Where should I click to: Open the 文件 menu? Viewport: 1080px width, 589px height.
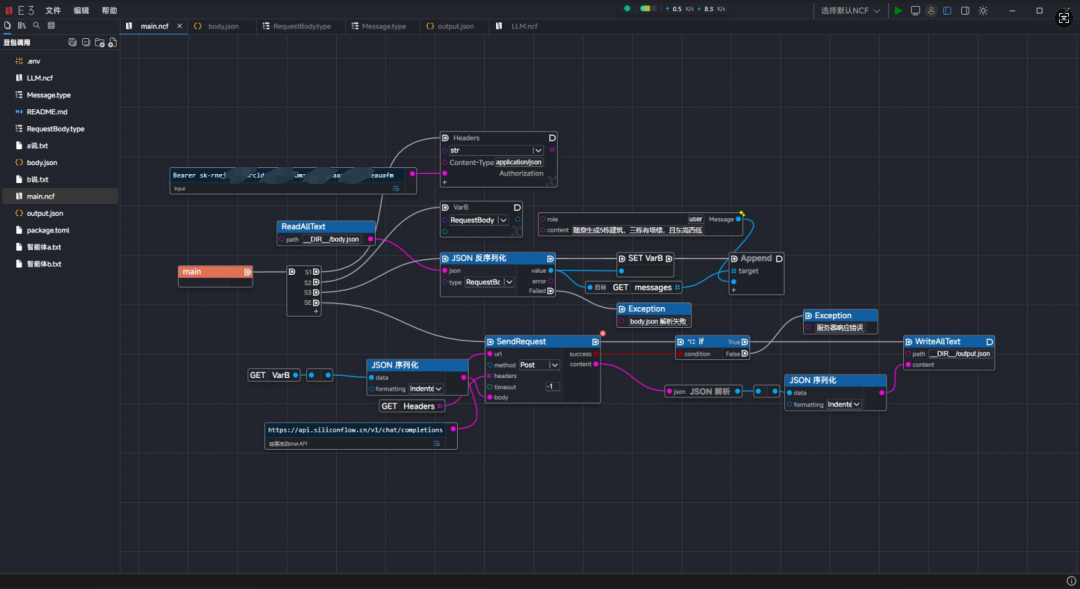[x=53, y=10]
